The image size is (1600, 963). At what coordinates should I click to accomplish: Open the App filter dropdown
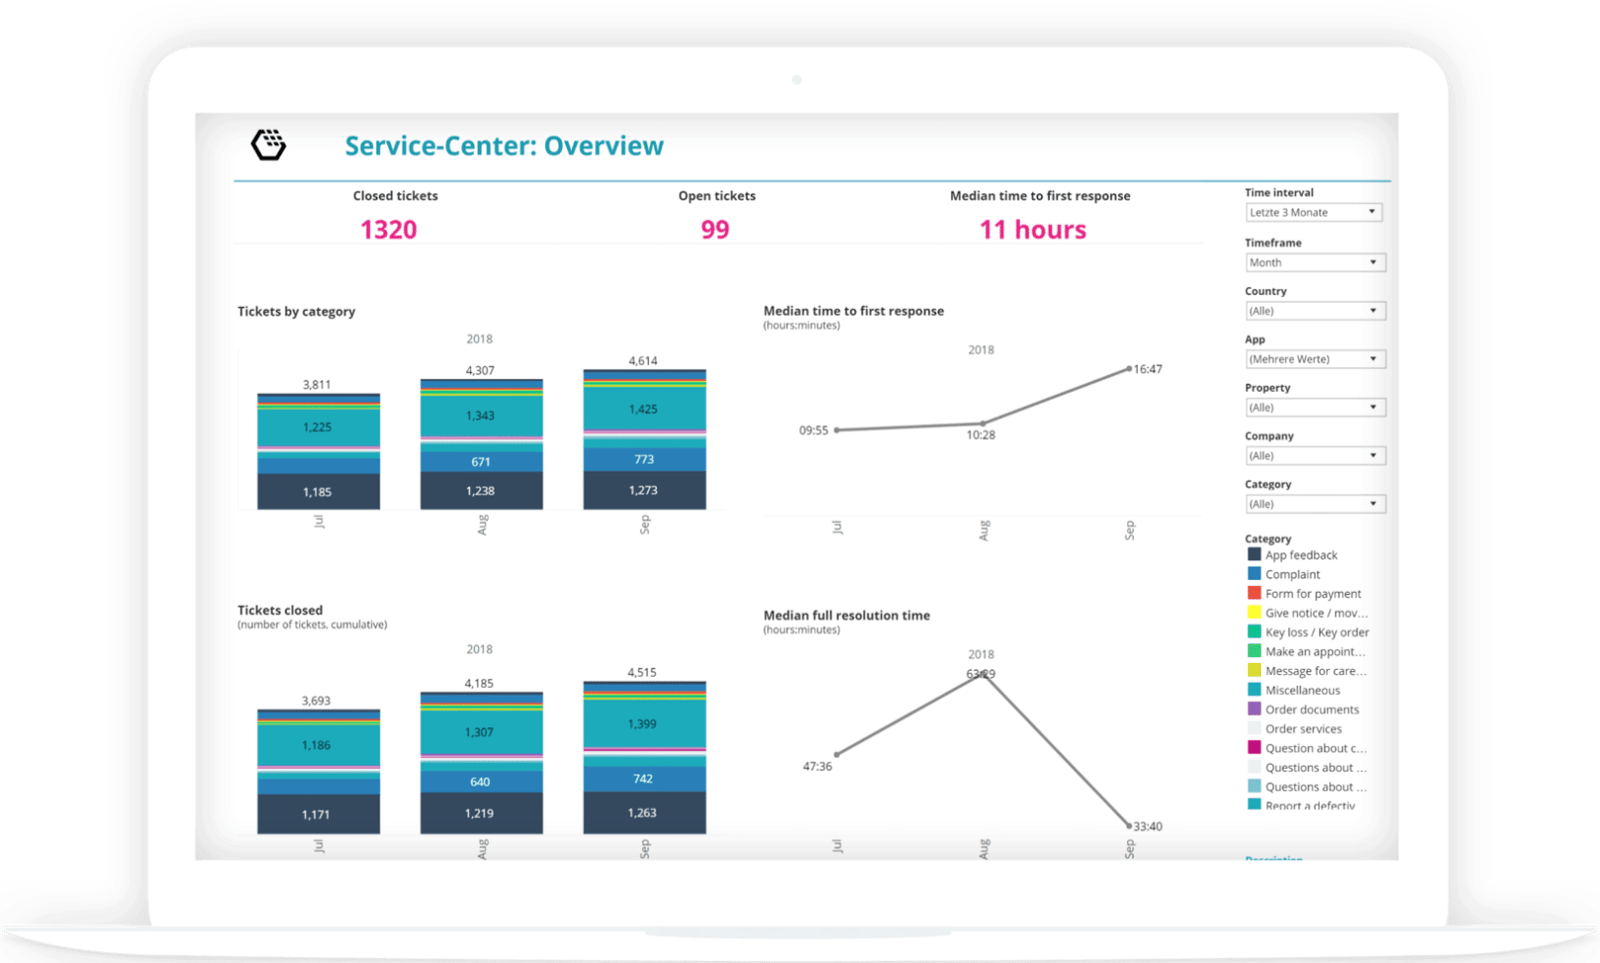point(1315,359)
